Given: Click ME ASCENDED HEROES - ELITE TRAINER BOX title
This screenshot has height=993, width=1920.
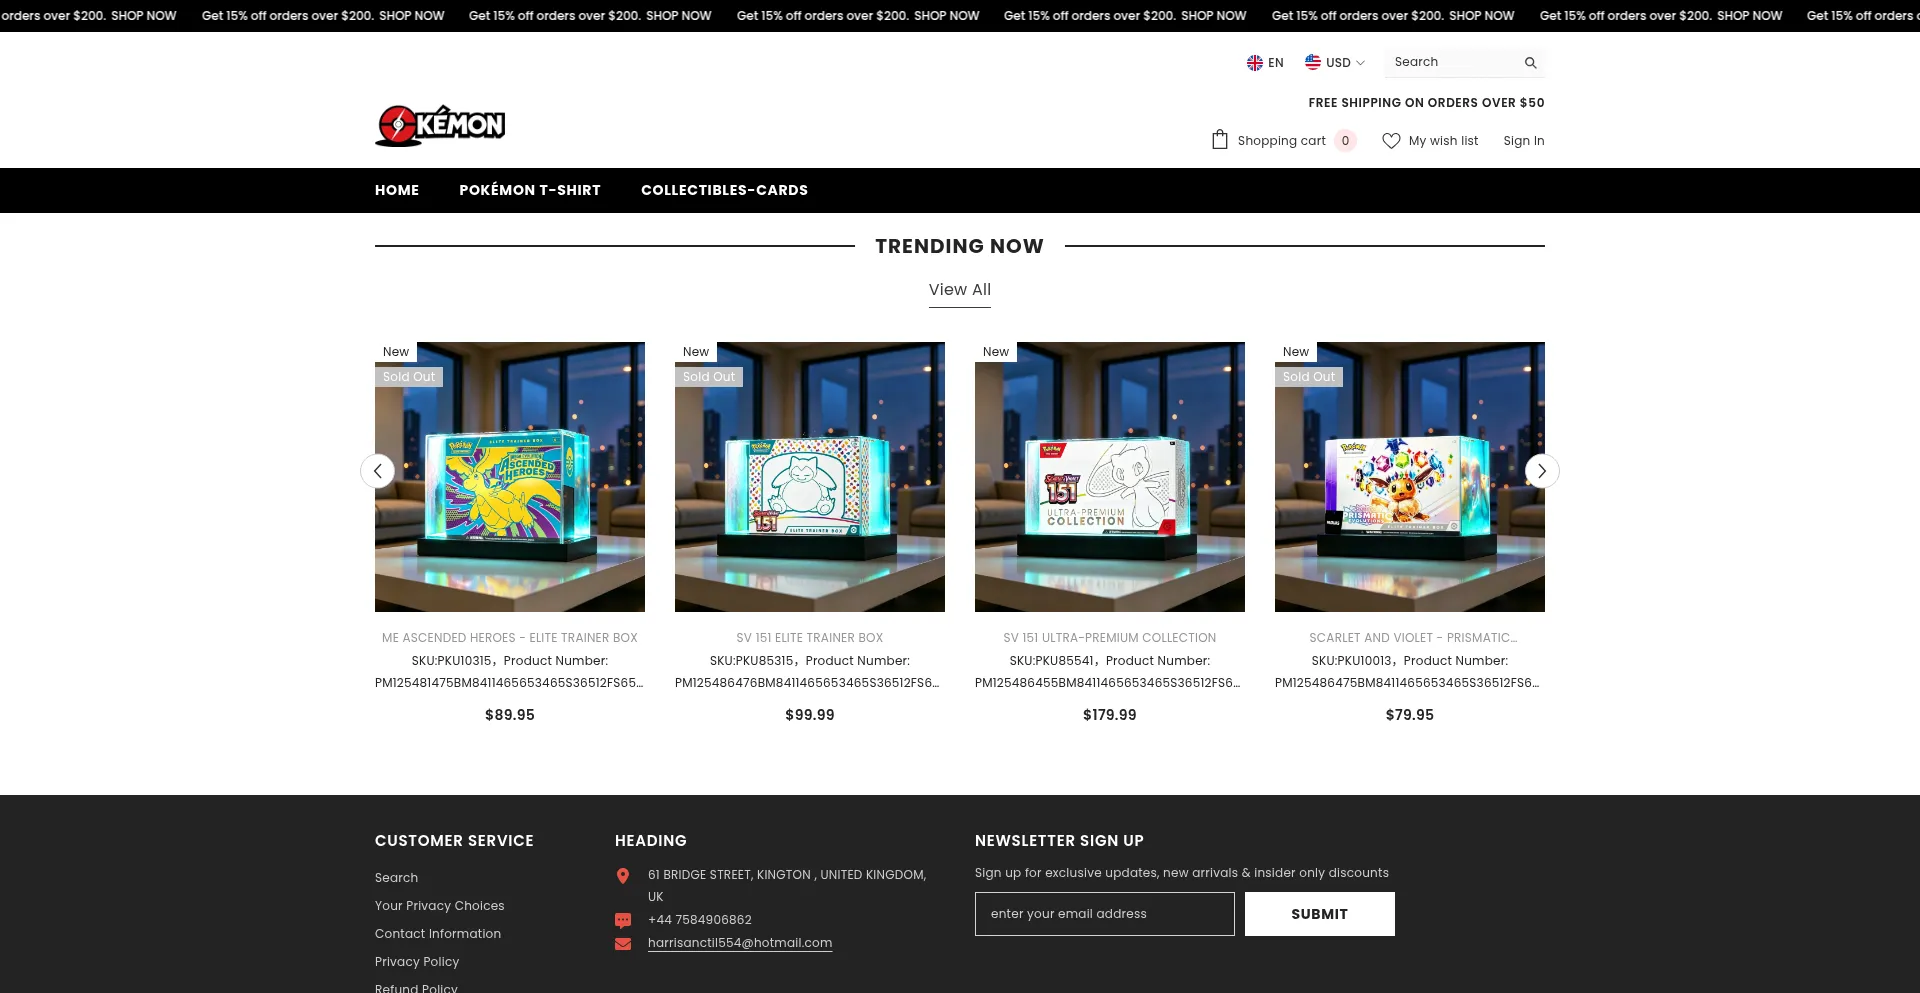Looking at the screenshot, I should point(510,638).
